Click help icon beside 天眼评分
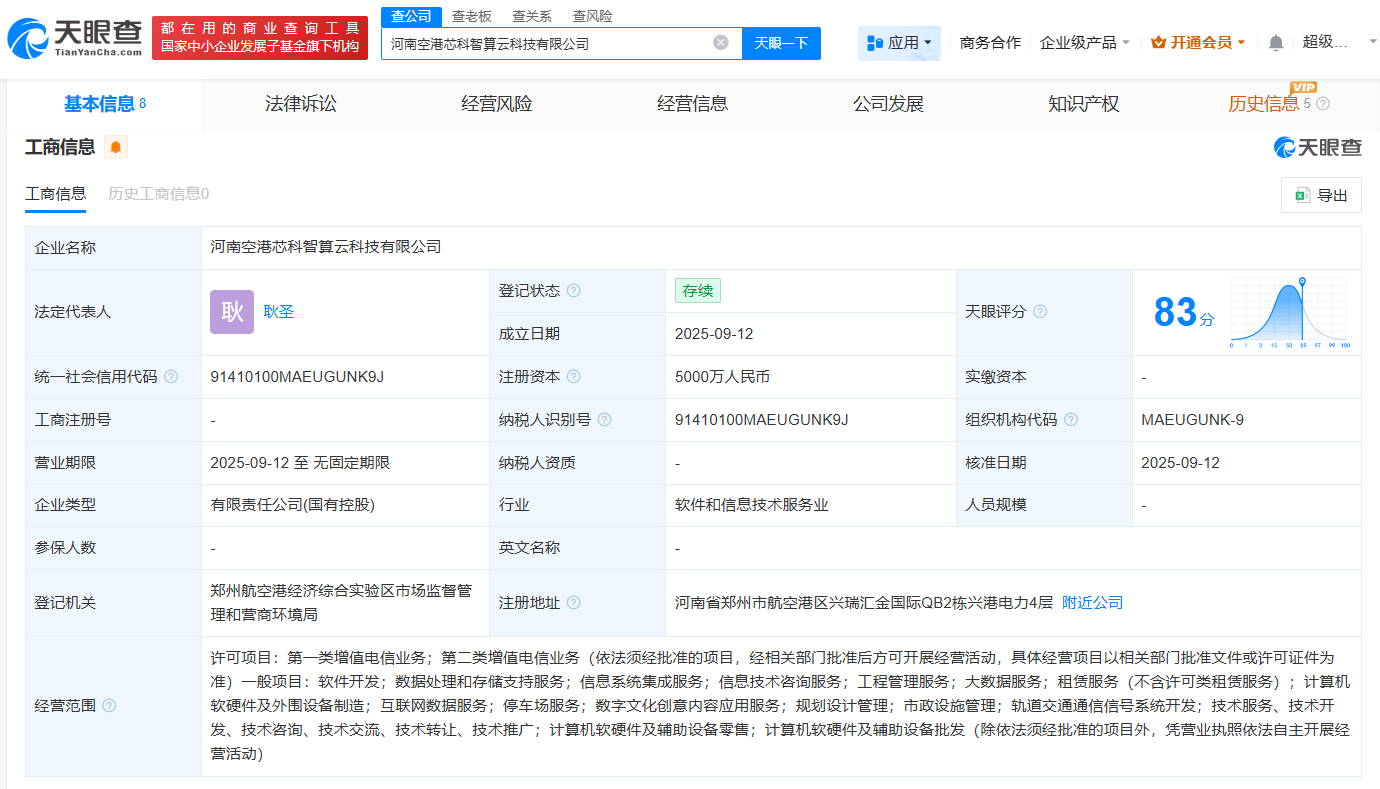This screenshot has width=1380, height=789. [1040, 311]
